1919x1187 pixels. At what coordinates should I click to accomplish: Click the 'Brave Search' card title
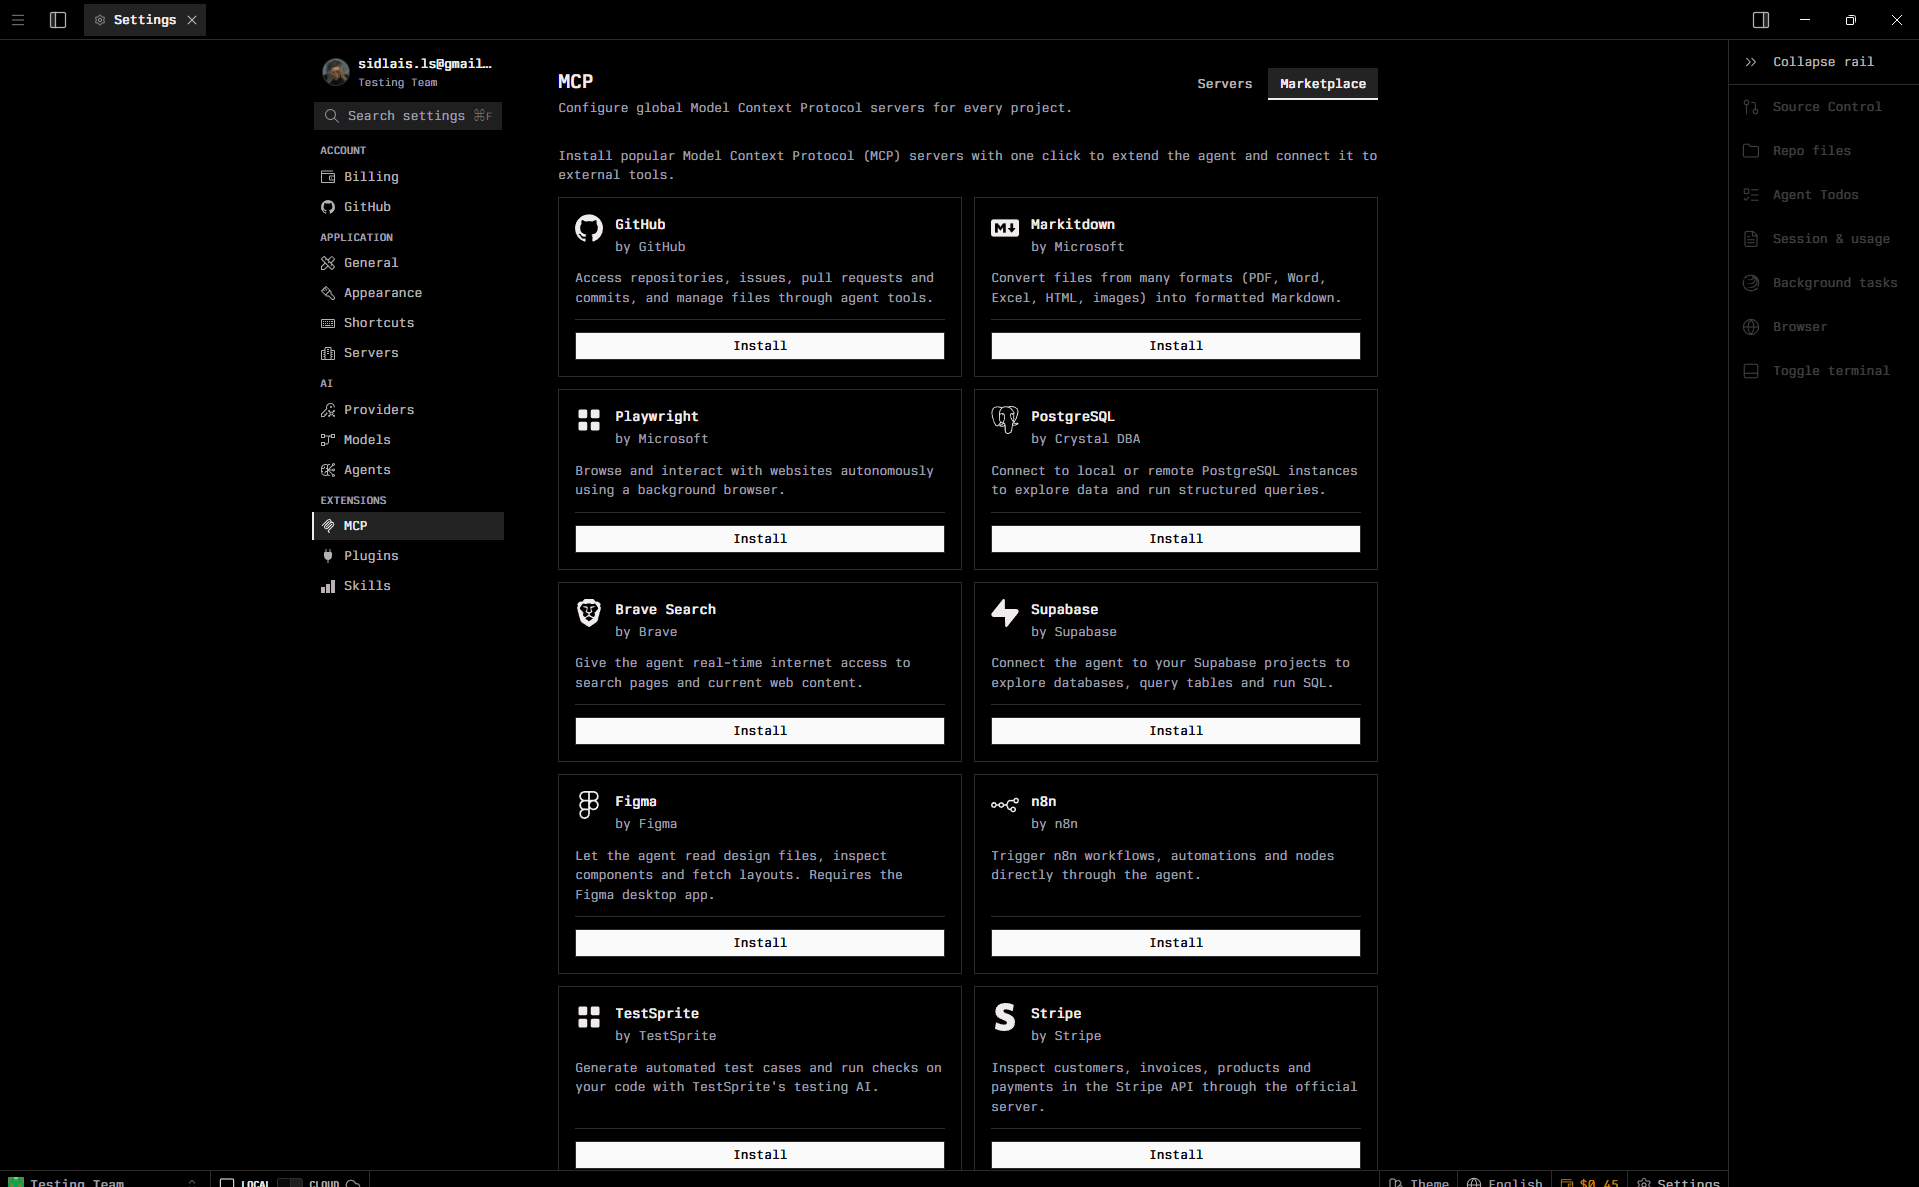click(665, 609)
